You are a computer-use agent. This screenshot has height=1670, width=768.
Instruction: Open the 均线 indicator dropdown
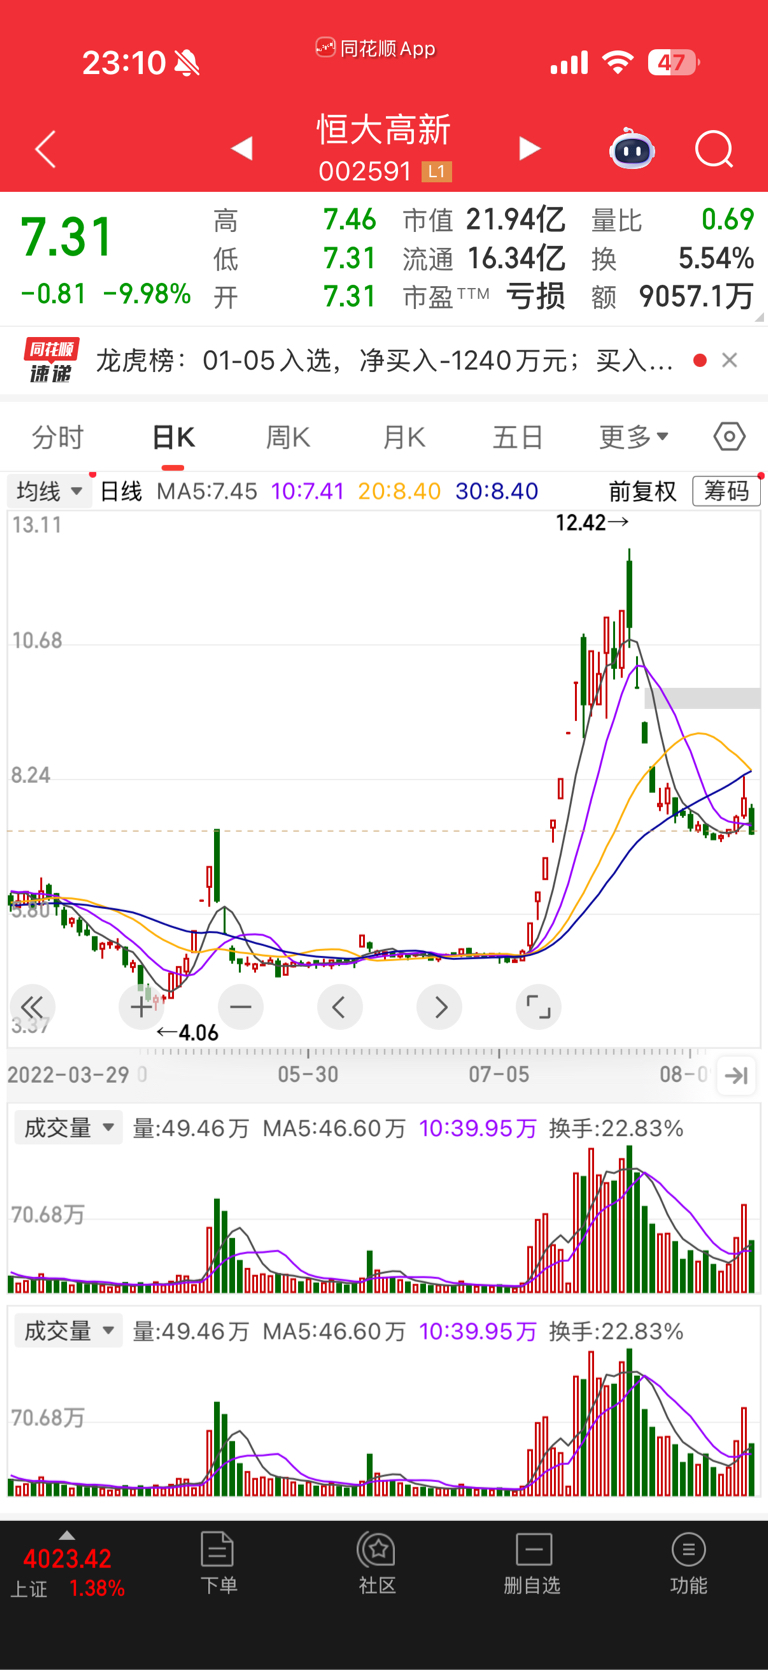(49, 491)
